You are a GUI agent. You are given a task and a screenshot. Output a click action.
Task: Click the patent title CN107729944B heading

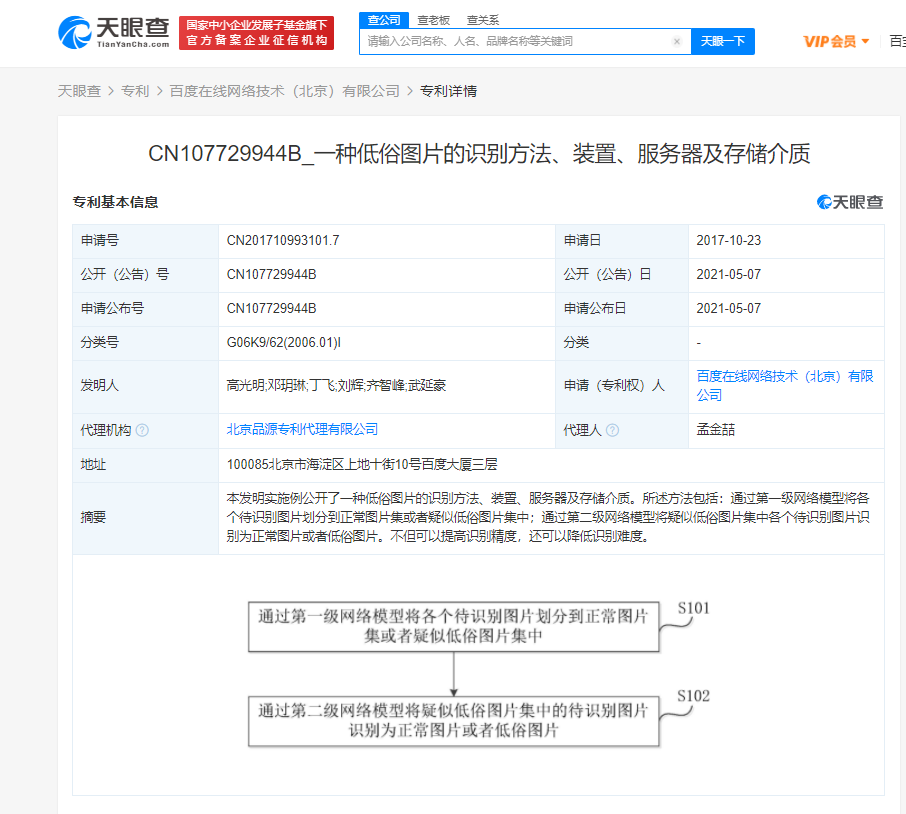[x=479, y=154]
